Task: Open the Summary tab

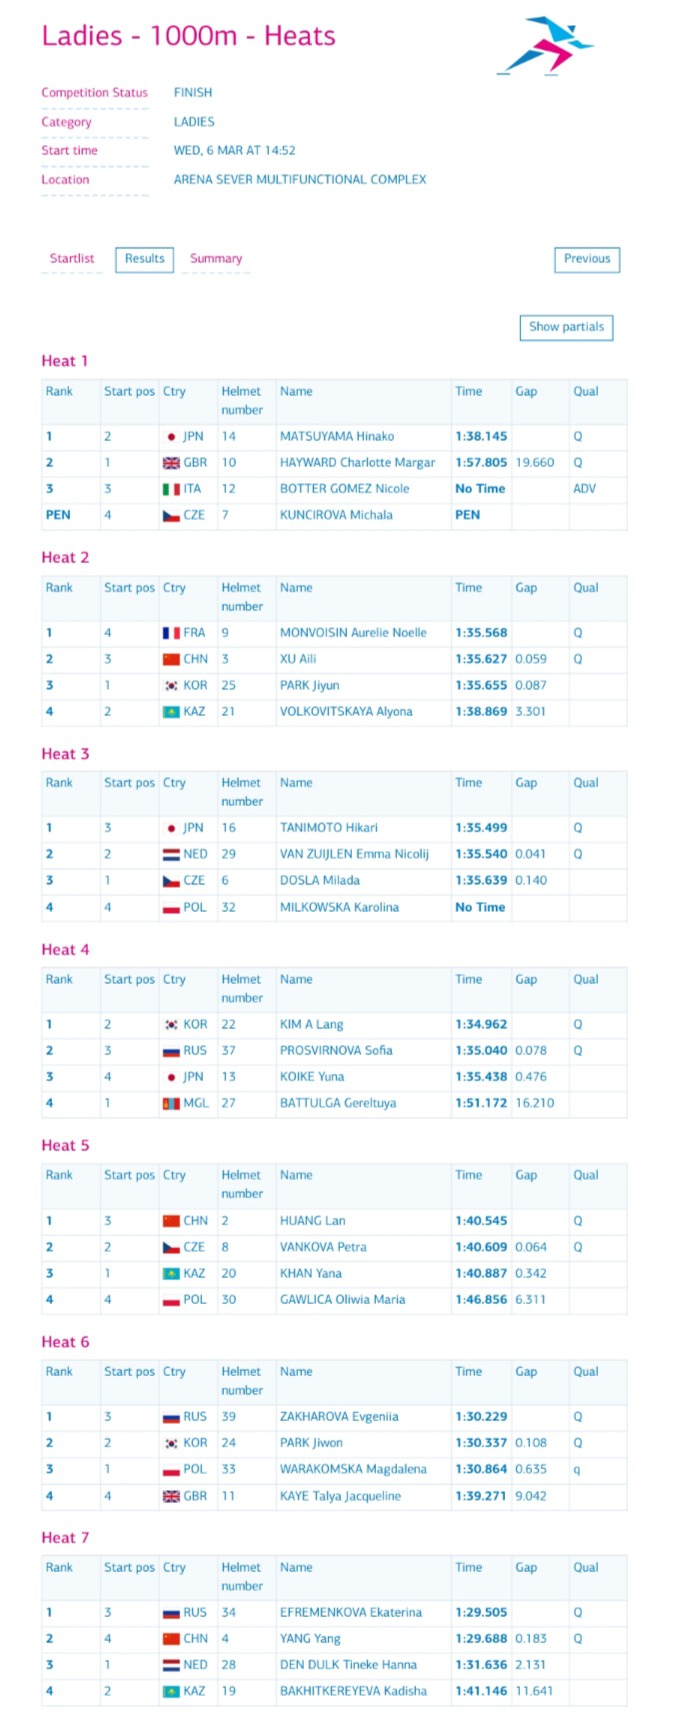Action: pyautogui.click(x=216, y=259)
